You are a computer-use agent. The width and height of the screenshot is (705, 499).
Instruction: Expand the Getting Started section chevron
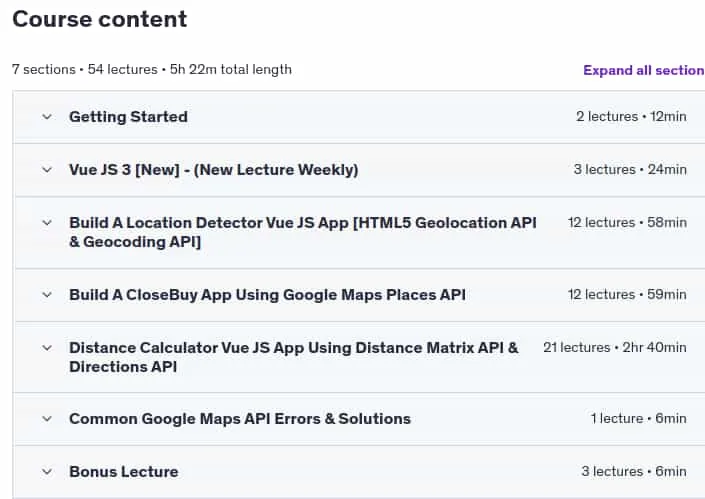[x=47, y=117]
